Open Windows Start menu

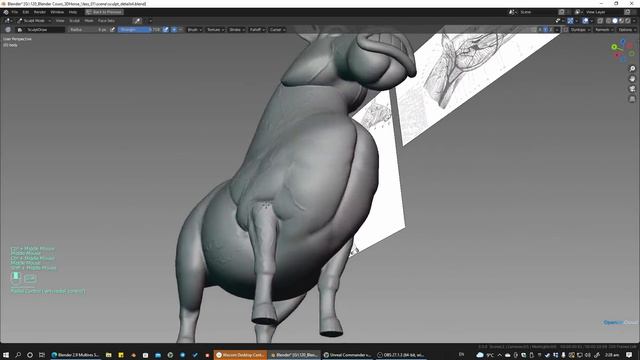(6, 355)
